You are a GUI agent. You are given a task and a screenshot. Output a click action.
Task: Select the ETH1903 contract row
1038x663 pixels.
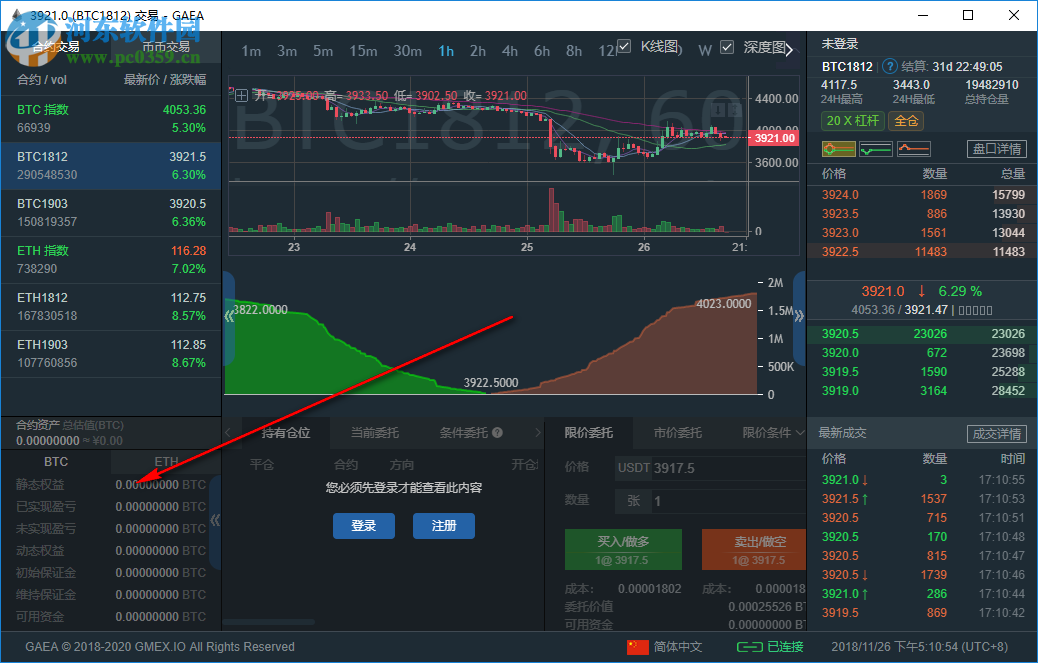(111, 353)
